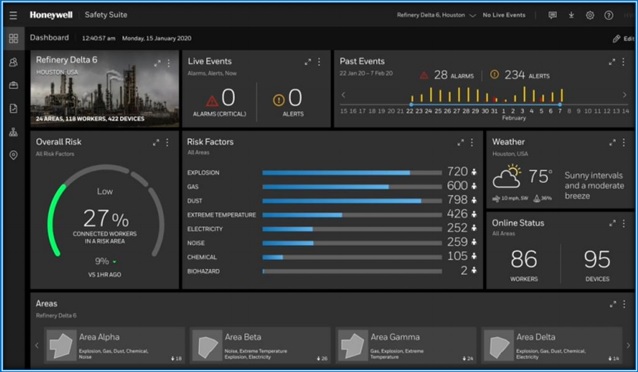
Task: Click the Honeywell logo
Action: (x=51, y=15)
